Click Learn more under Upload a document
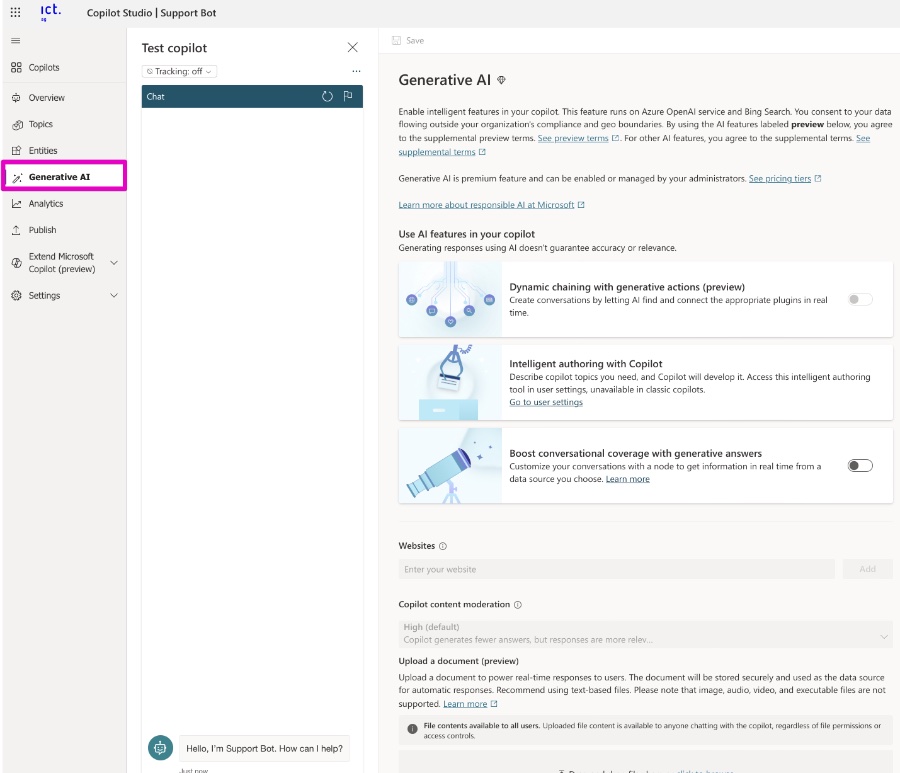This screenshot has height=773, width=900. (x=465, y=704)
